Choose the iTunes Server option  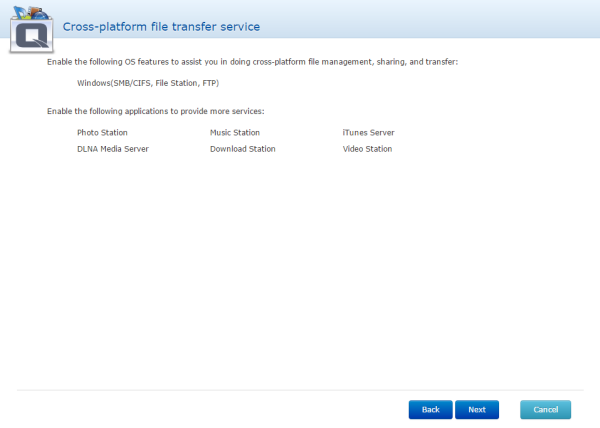coord(367,132)
